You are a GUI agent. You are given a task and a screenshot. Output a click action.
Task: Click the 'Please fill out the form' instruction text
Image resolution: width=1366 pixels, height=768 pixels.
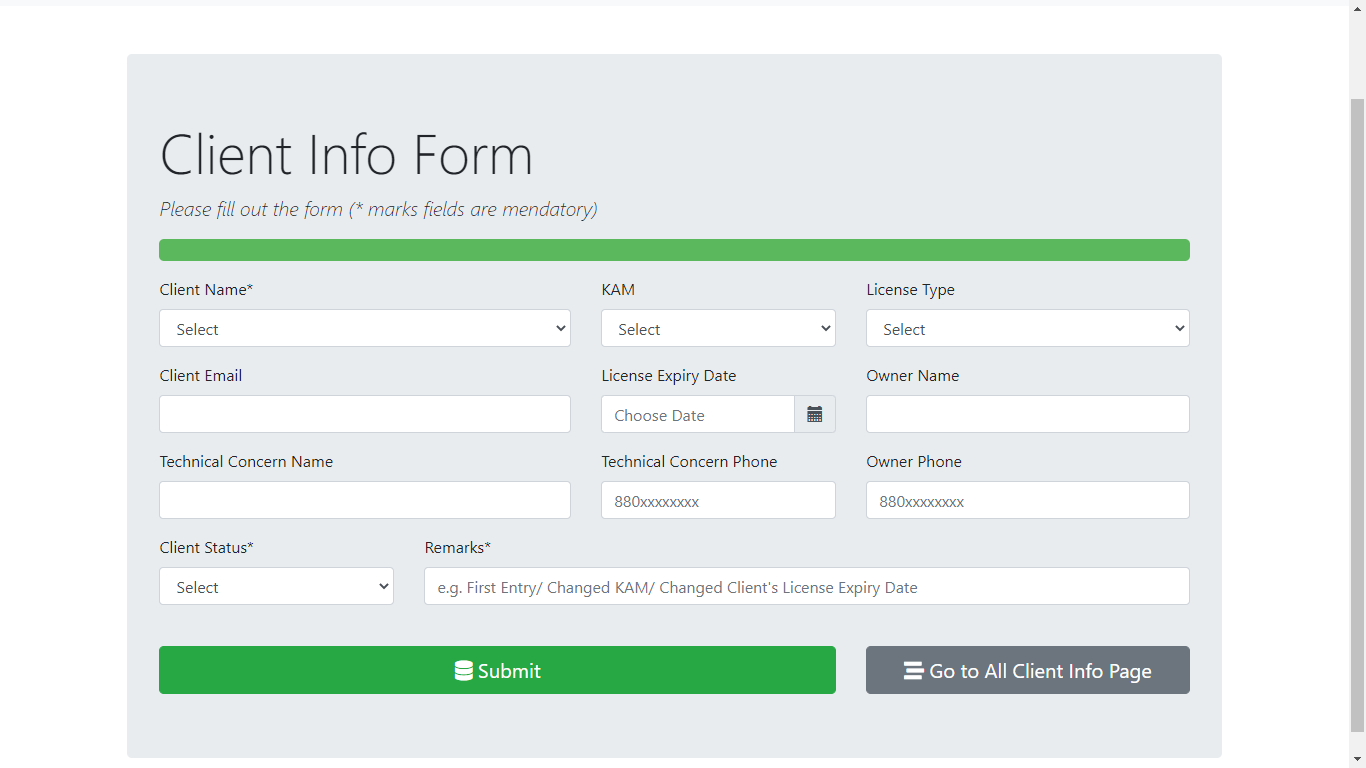tap(378, 209)
